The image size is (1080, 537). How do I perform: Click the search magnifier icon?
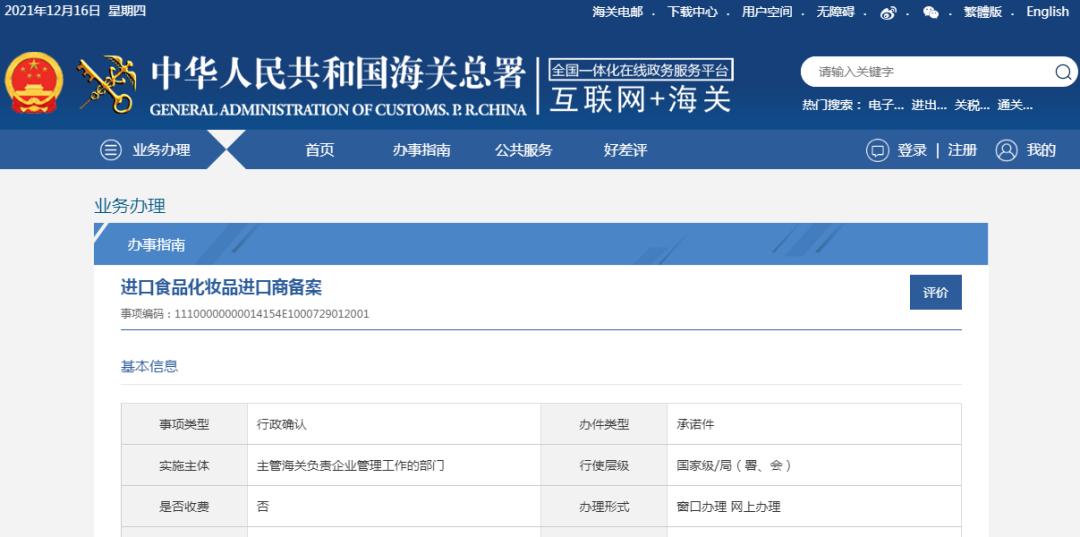pyautogui.click(x=1062, y=72)
